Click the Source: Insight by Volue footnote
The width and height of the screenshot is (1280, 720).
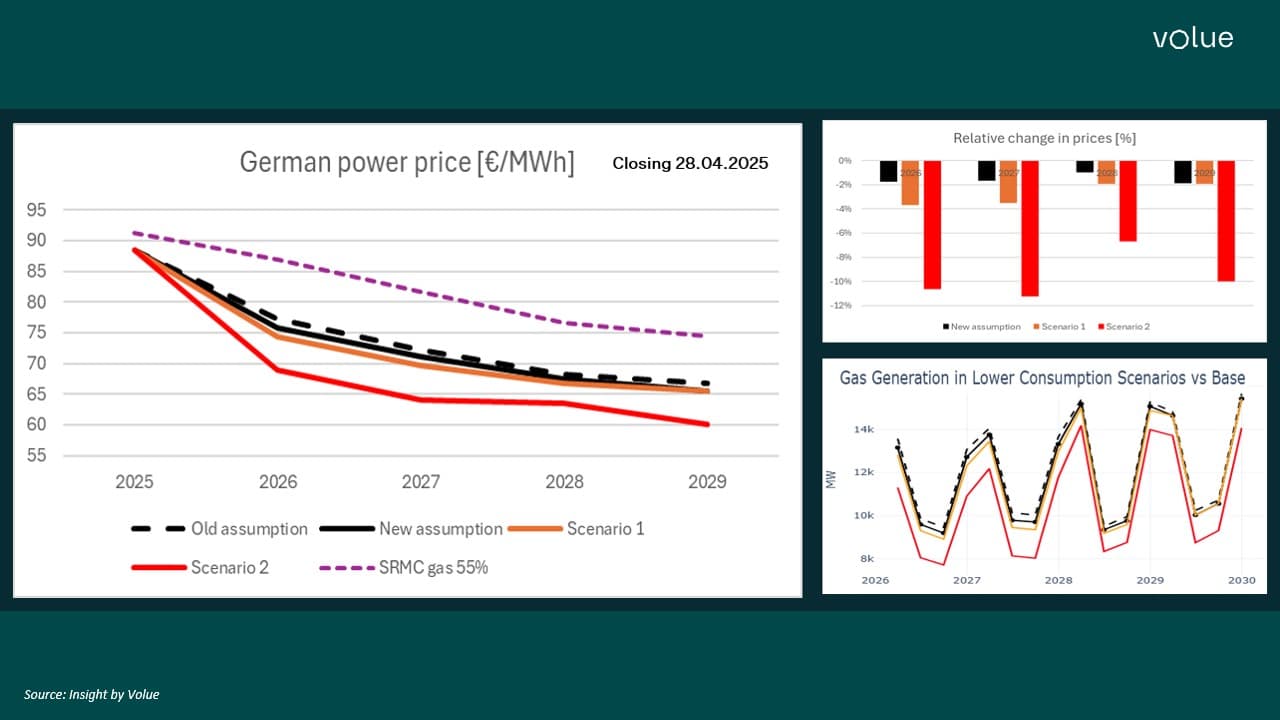point(92,694)
